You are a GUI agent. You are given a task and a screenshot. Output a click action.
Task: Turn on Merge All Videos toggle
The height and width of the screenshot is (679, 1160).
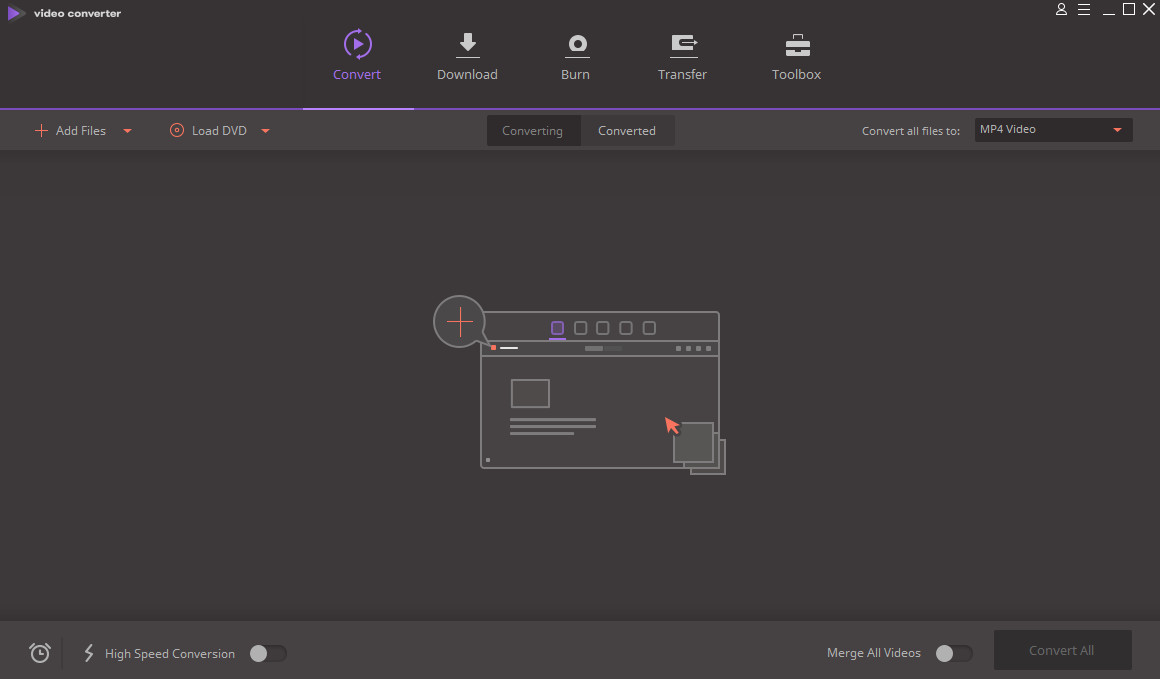953,653
